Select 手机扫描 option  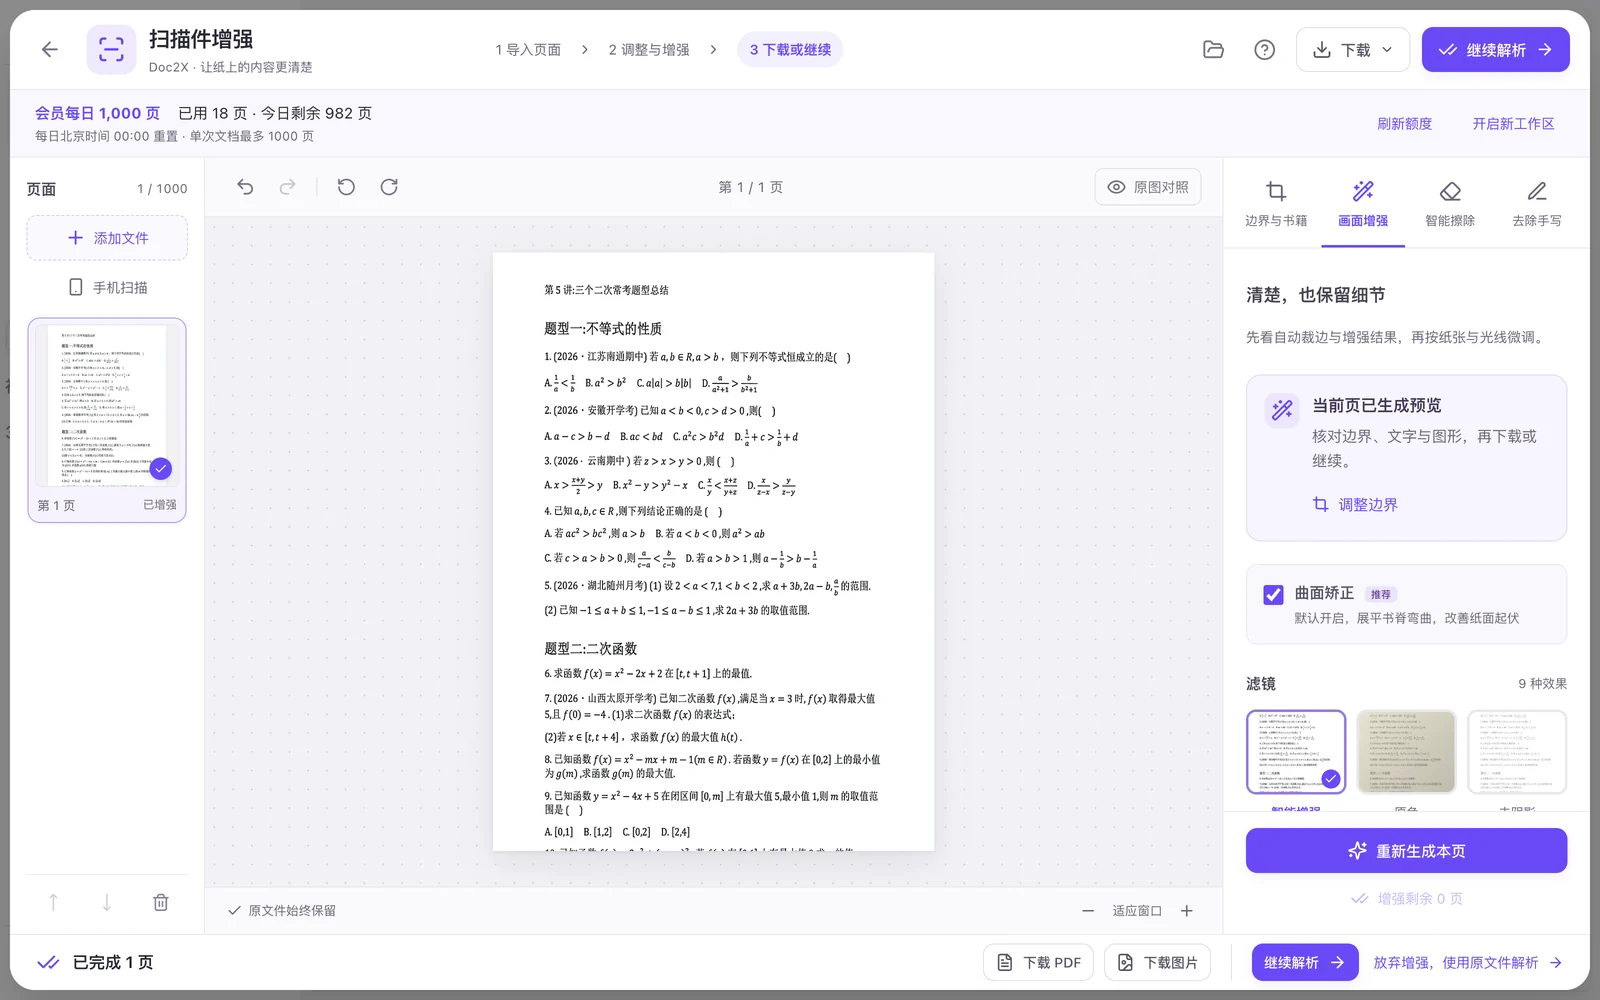pyautogui.click(x=107, y=287)
